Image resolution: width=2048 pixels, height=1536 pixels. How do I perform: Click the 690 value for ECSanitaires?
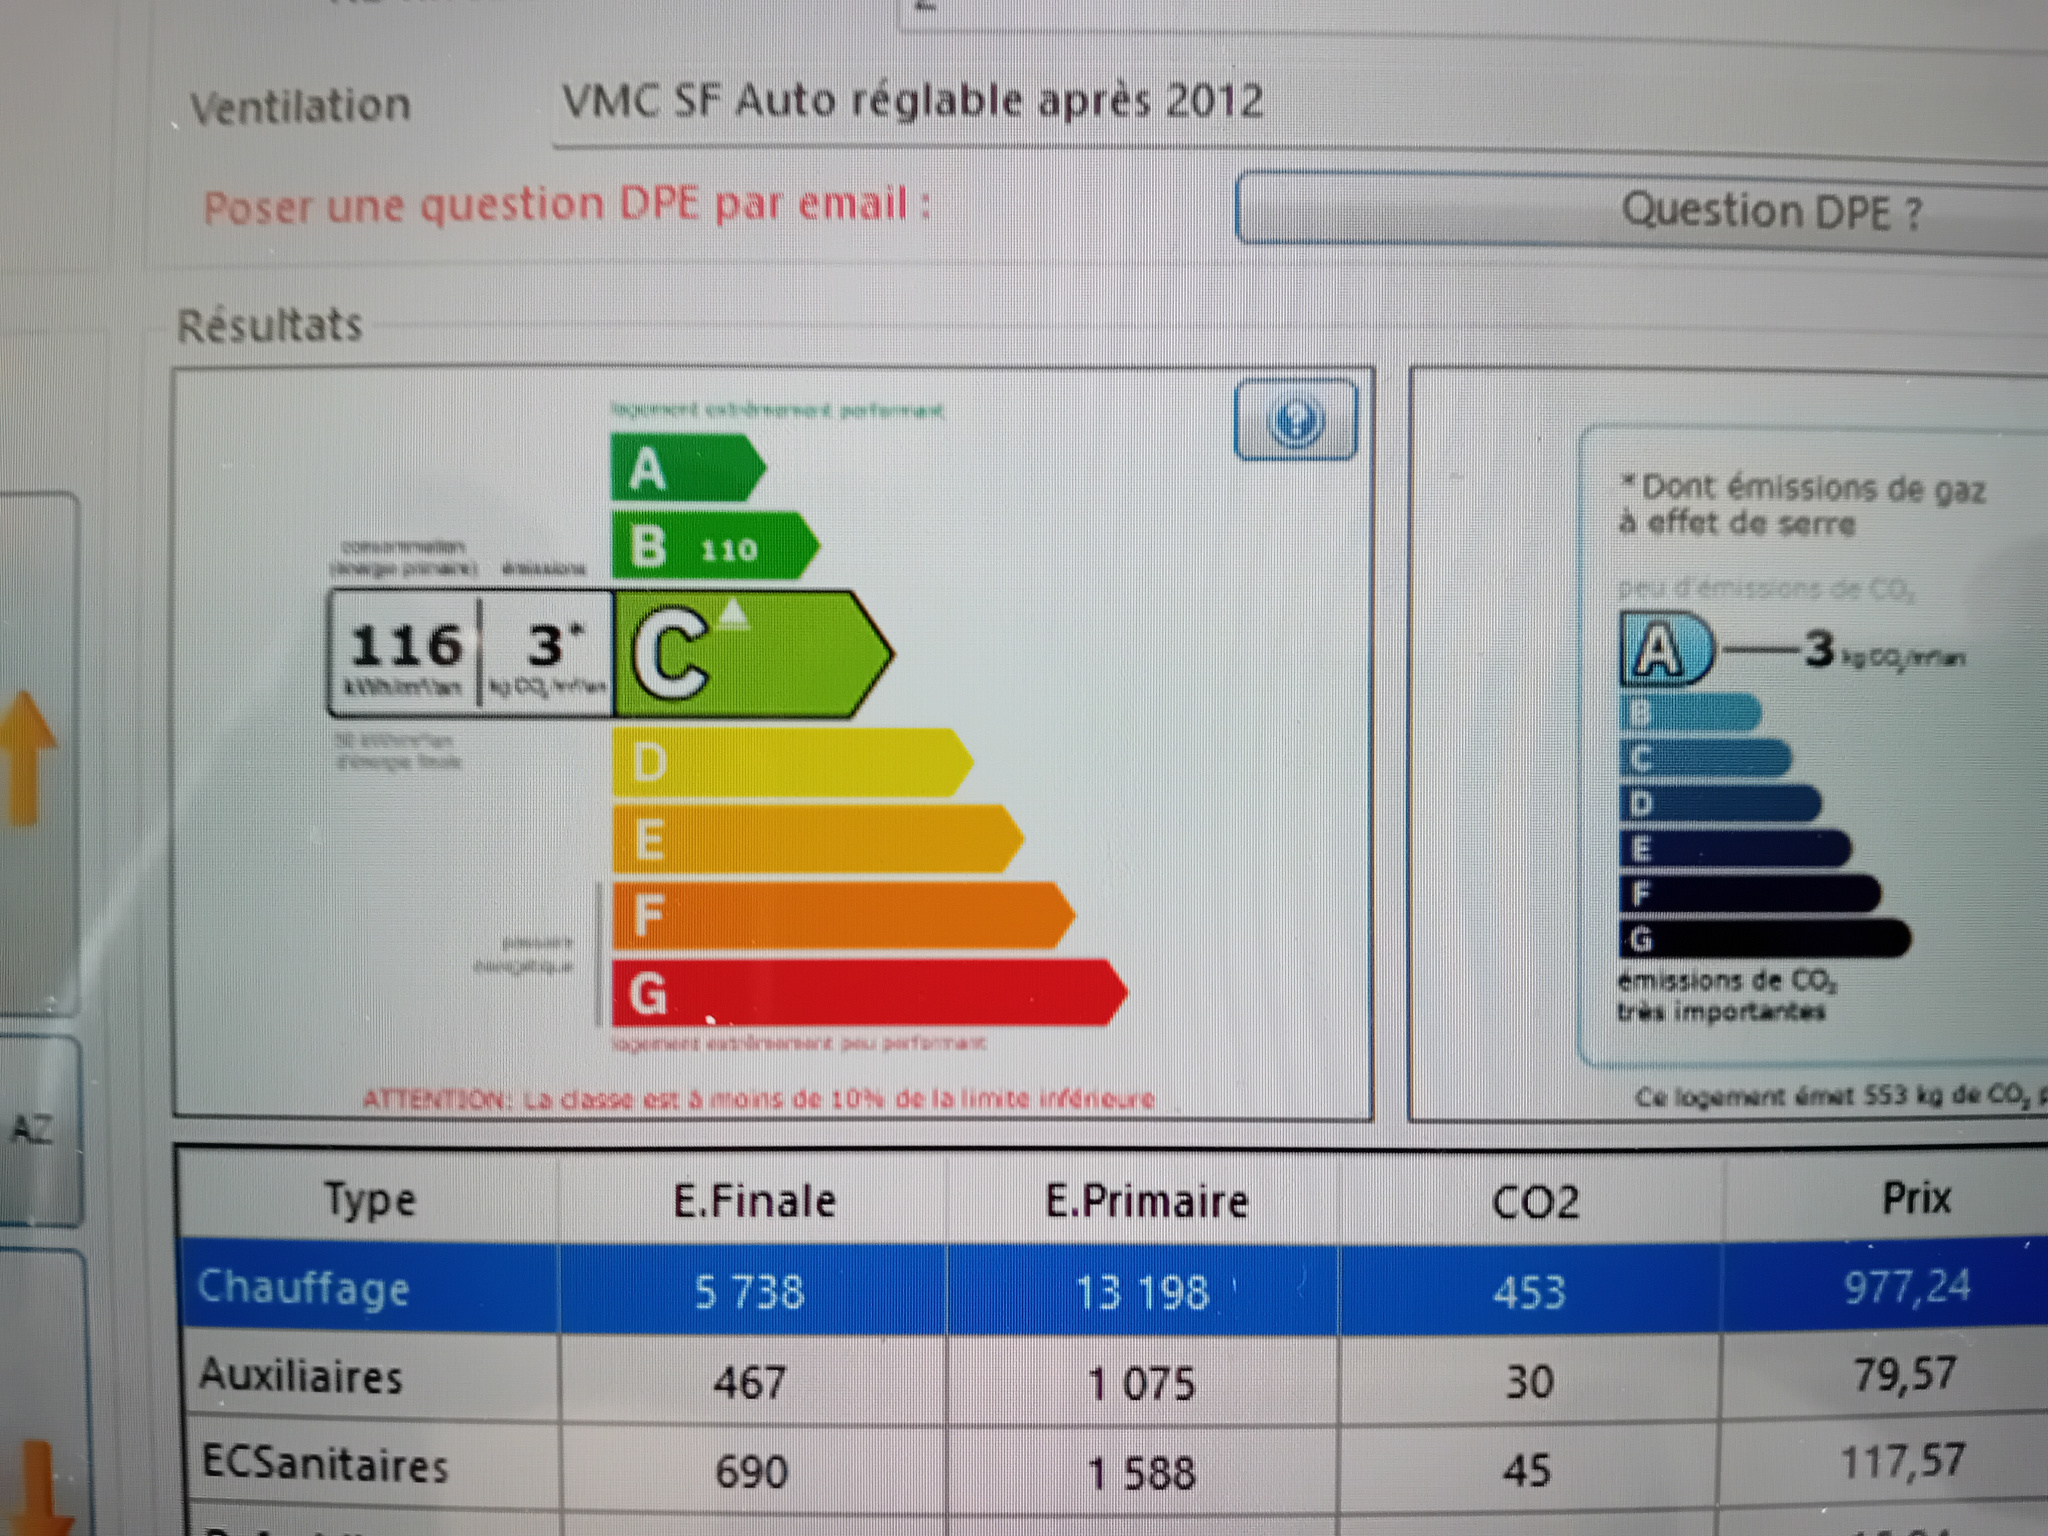click(751, 1471)
